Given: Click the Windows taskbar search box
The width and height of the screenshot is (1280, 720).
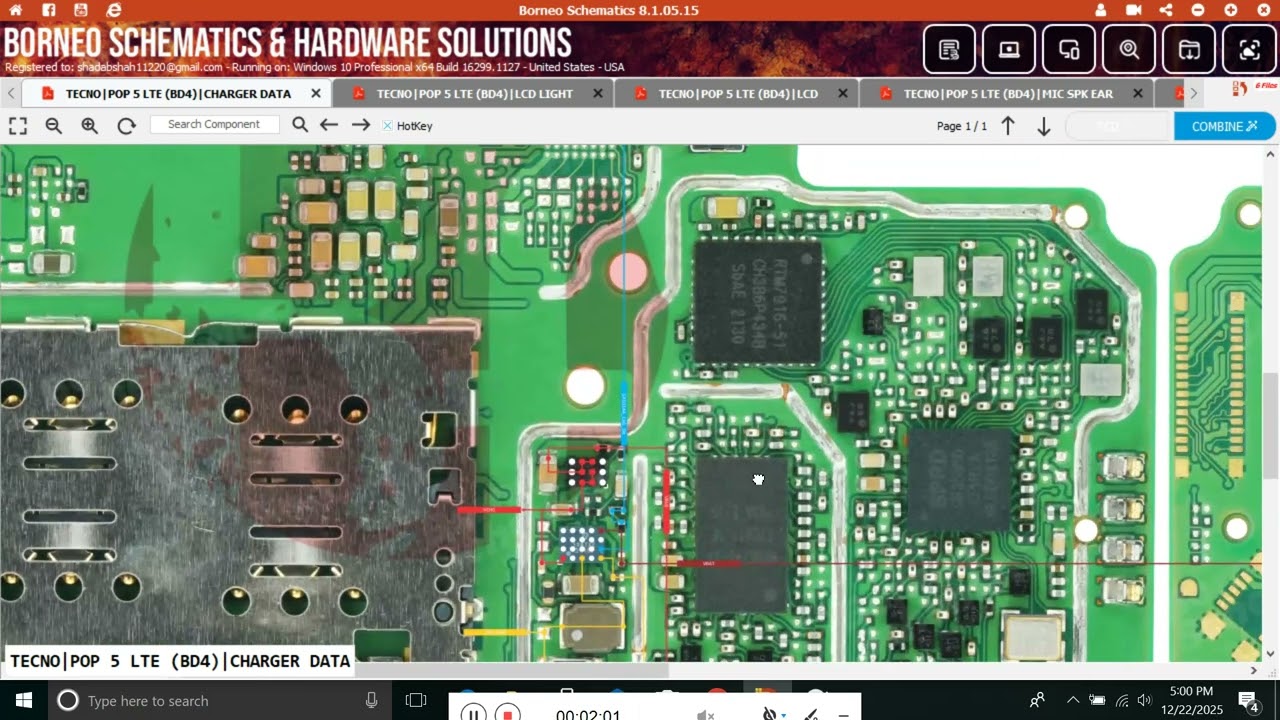Looking at the screenshot, I should point(220,700).
